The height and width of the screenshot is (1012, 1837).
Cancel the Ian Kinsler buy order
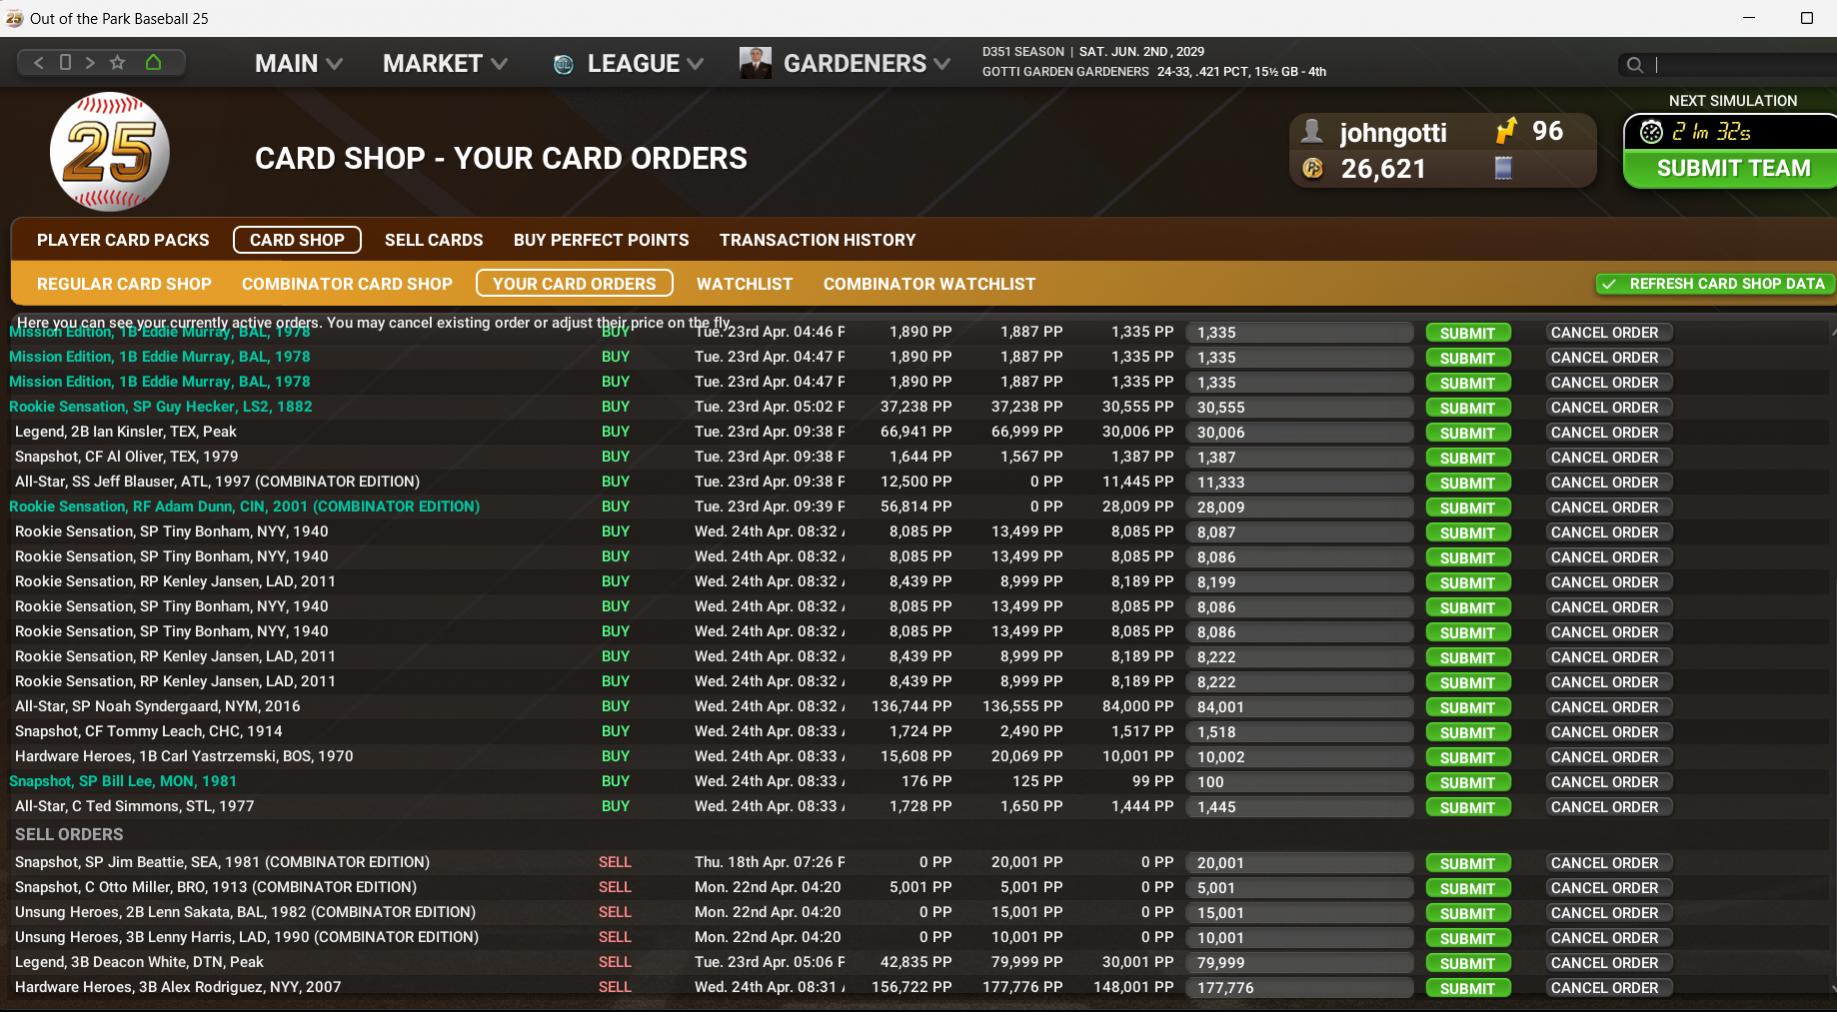pos(1604,432)
